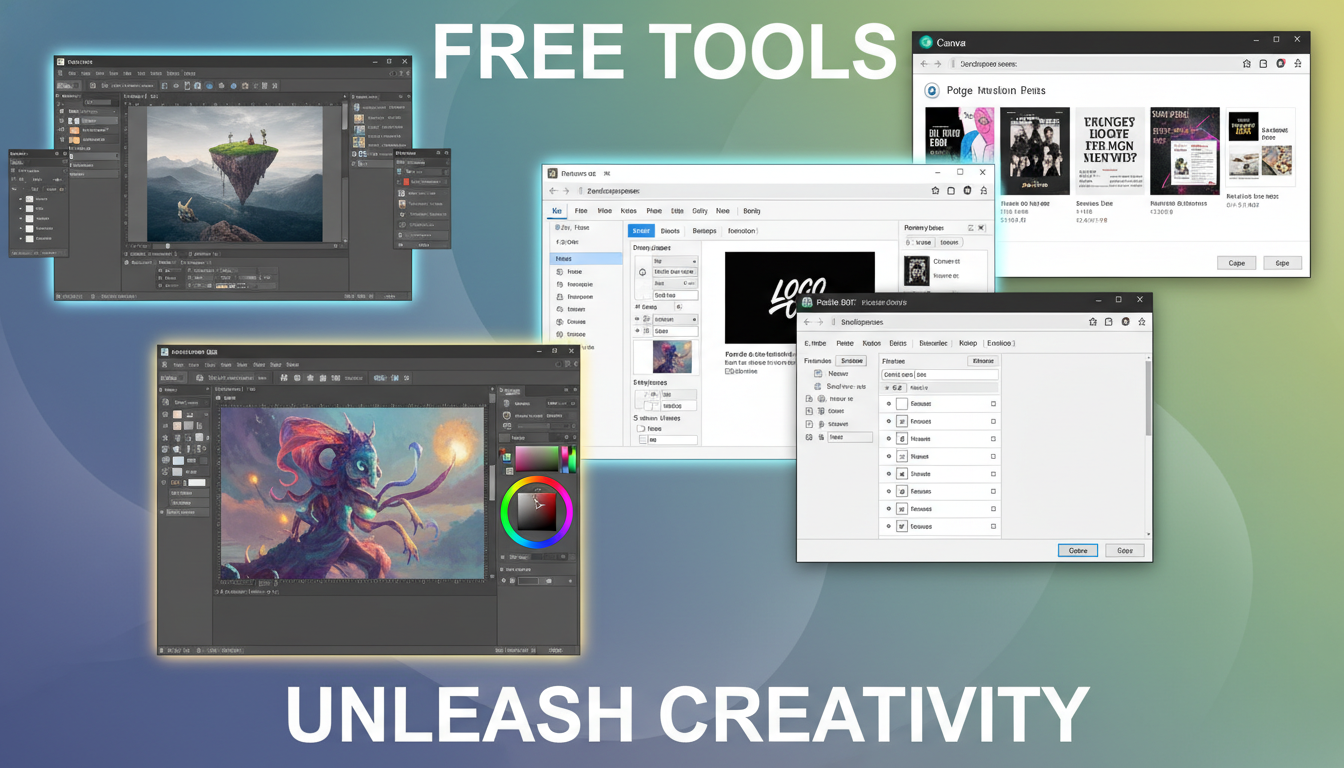Screen dimensions: 1344x768
Task: Switch to the blue highlighted tab in the logo editor
Action: point(641,231)
